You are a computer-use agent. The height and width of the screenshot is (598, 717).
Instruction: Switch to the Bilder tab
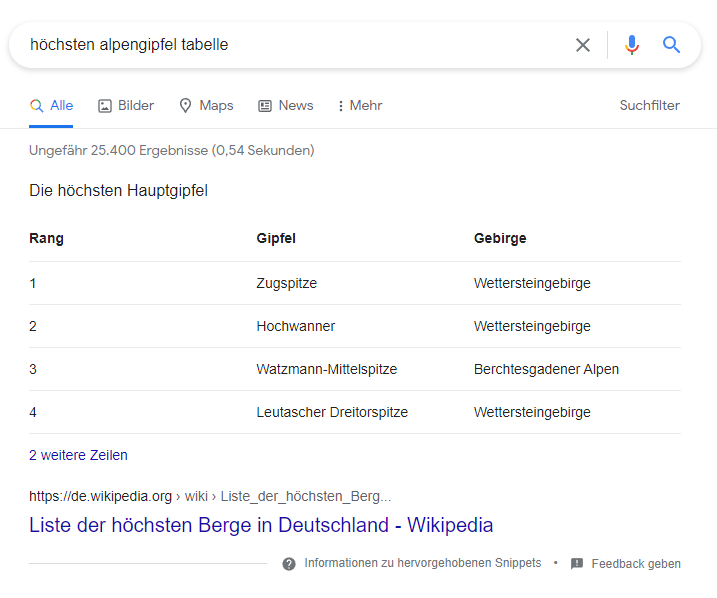click(126, 106)
